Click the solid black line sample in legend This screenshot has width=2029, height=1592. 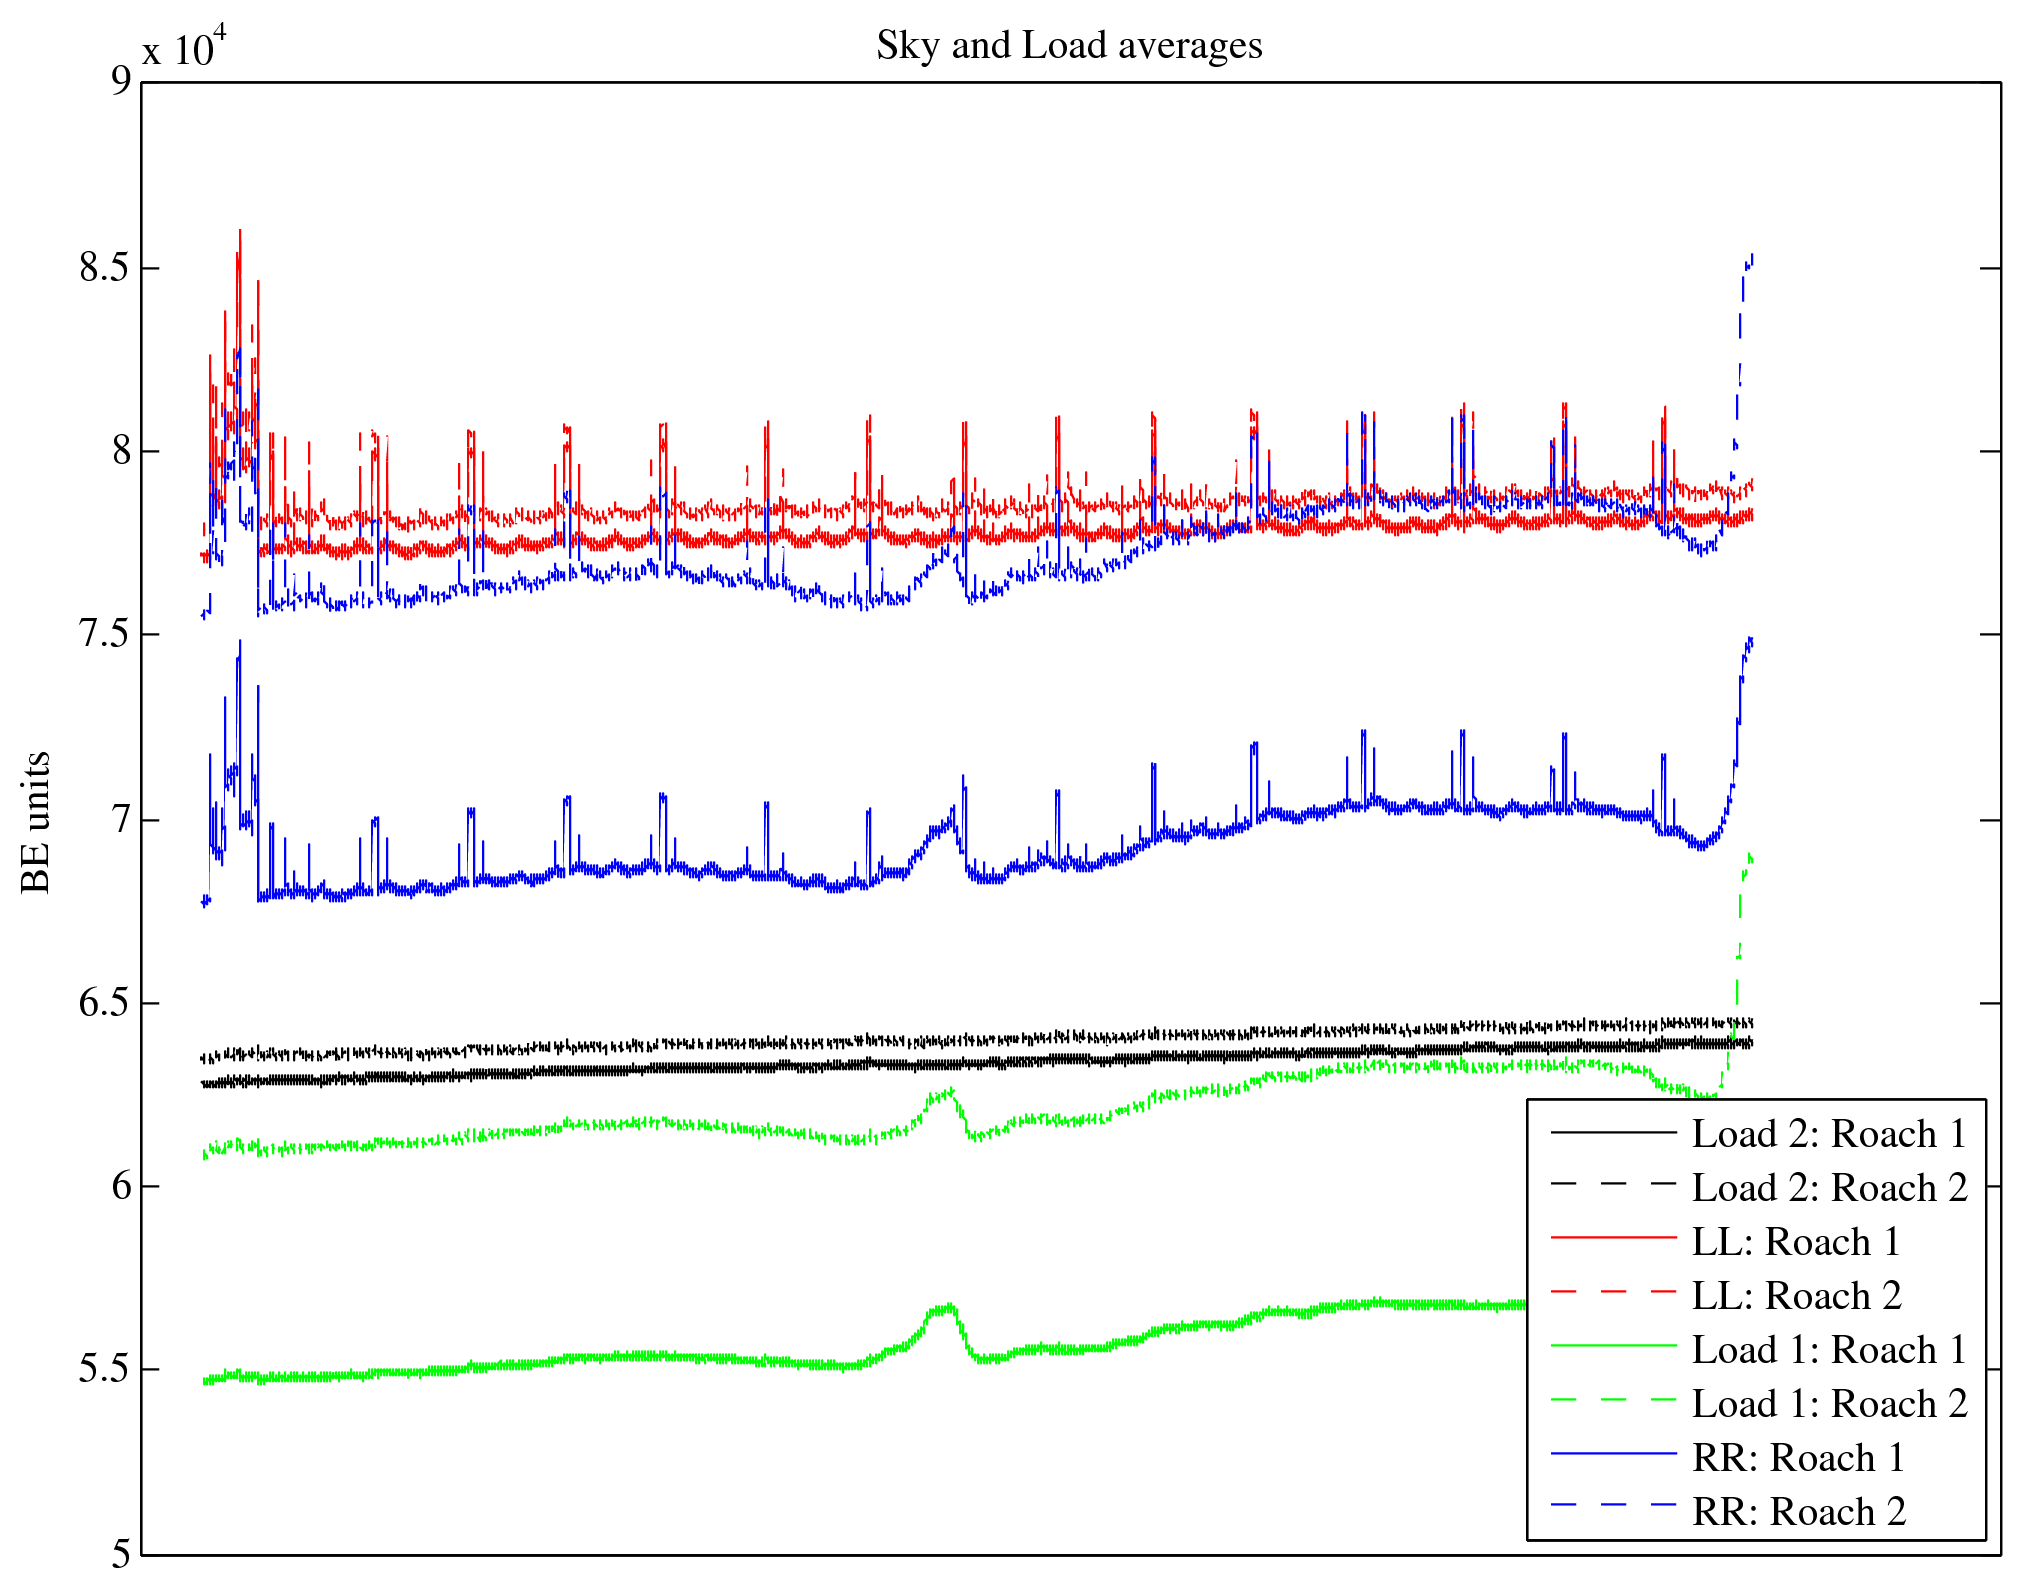click(1613, 1132)
